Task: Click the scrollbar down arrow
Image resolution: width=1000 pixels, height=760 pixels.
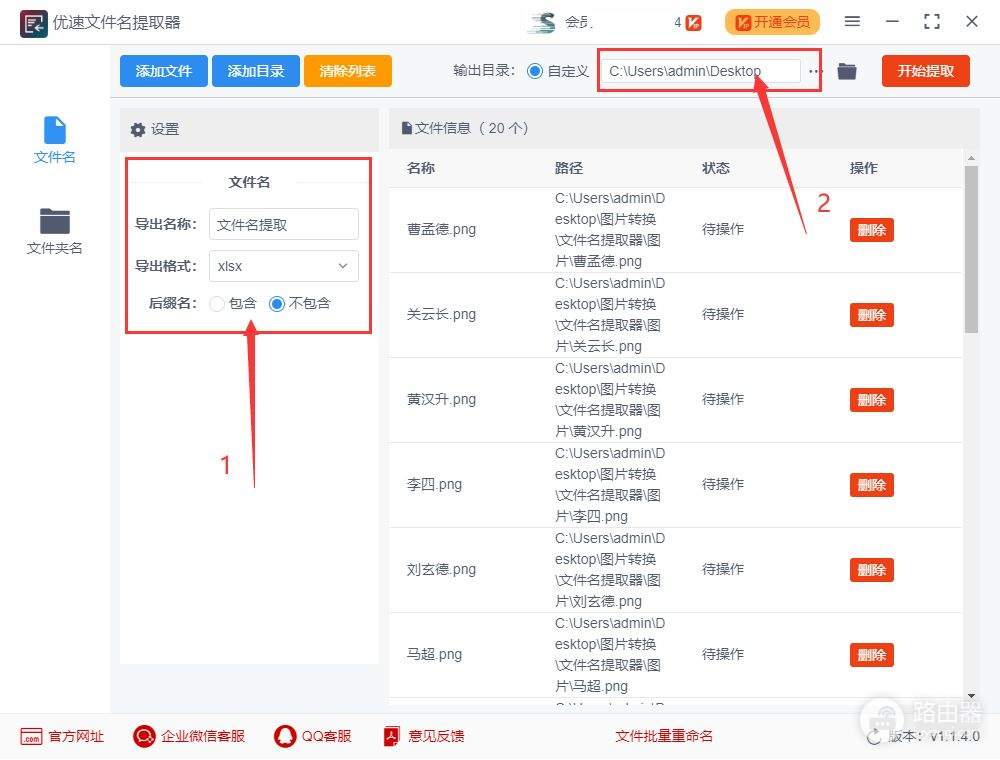Action: (x=971, y=696)
